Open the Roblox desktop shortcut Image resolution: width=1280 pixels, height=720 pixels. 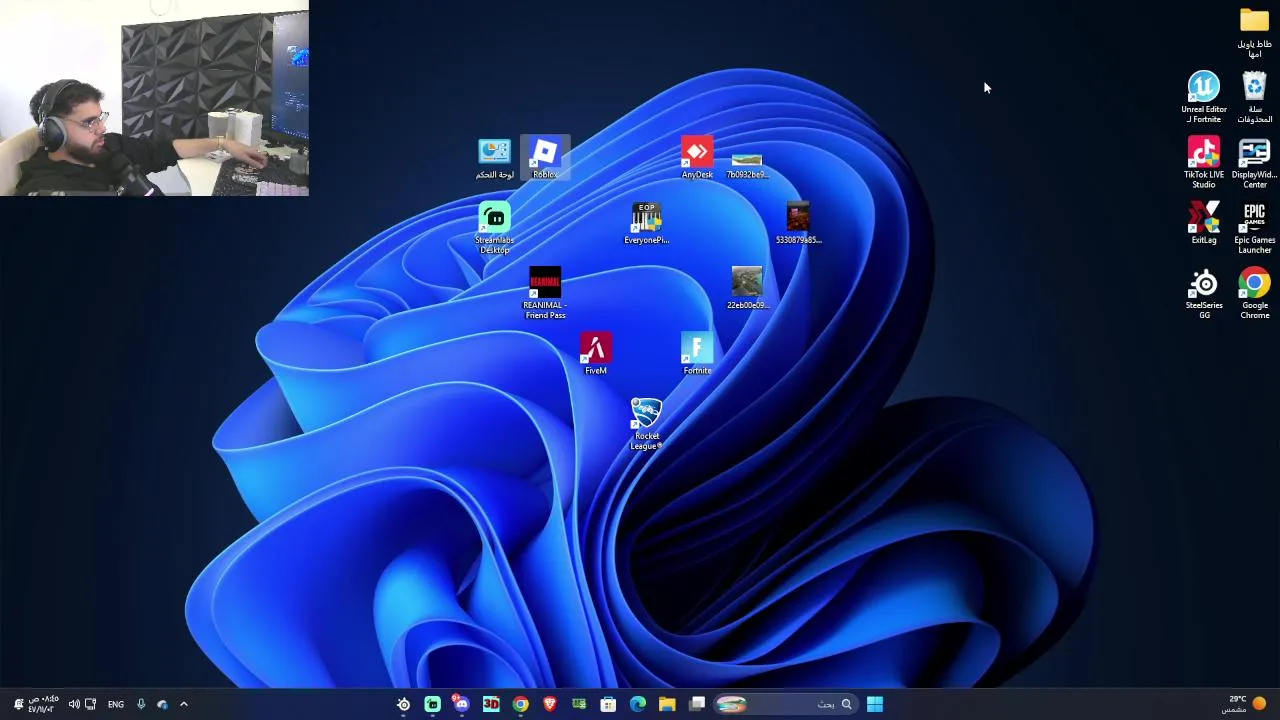click(545, 159)
